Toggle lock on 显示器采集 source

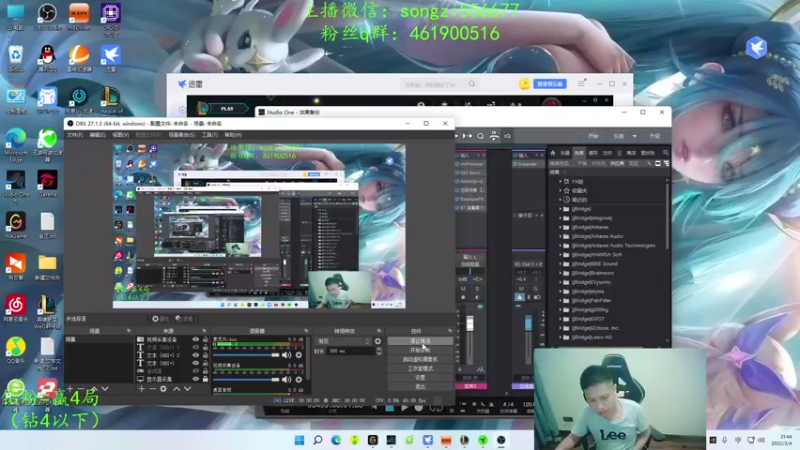tap(205, 379)
